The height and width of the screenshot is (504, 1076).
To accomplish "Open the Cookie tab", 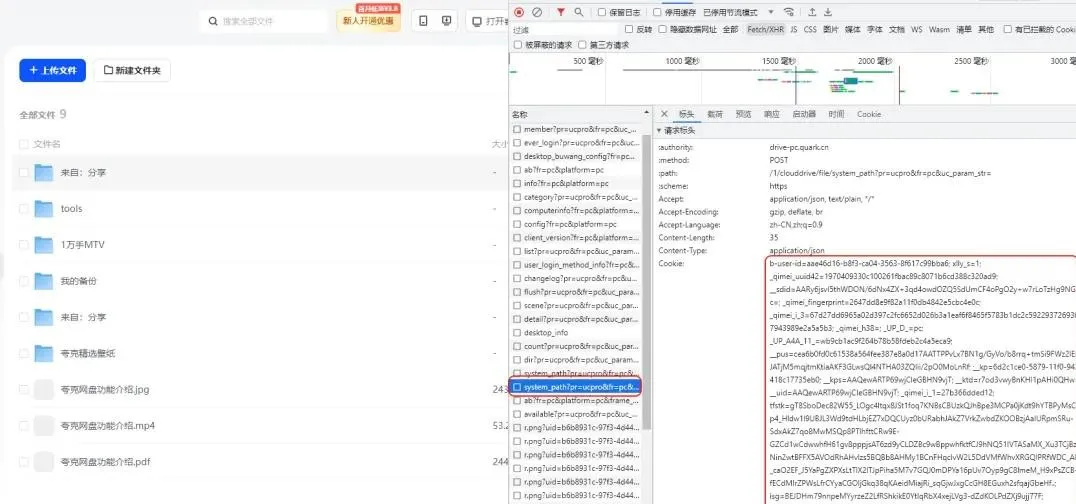I will pos(868,114).
